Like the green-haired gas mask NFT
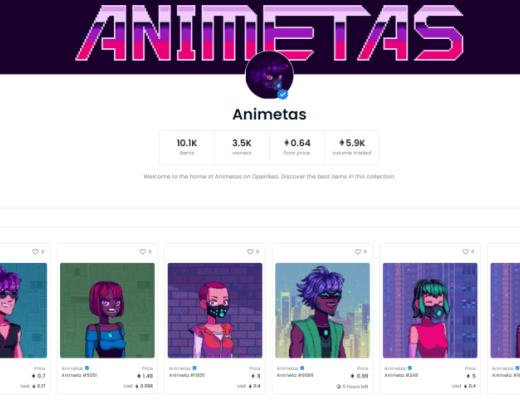This screenshot has height=400, width=520. tap(466, 252)
